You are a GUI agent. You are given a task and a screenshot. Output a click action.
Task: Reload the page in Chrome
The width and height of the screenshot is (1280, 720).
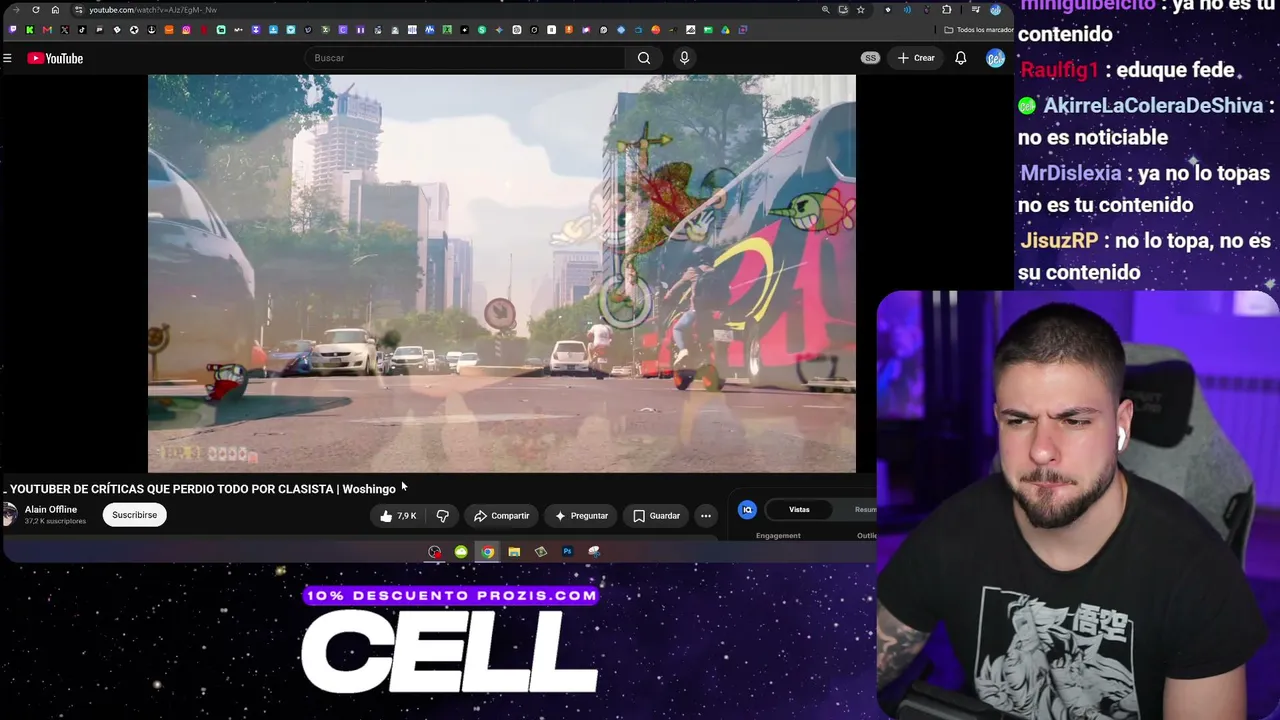click(36, 10)
